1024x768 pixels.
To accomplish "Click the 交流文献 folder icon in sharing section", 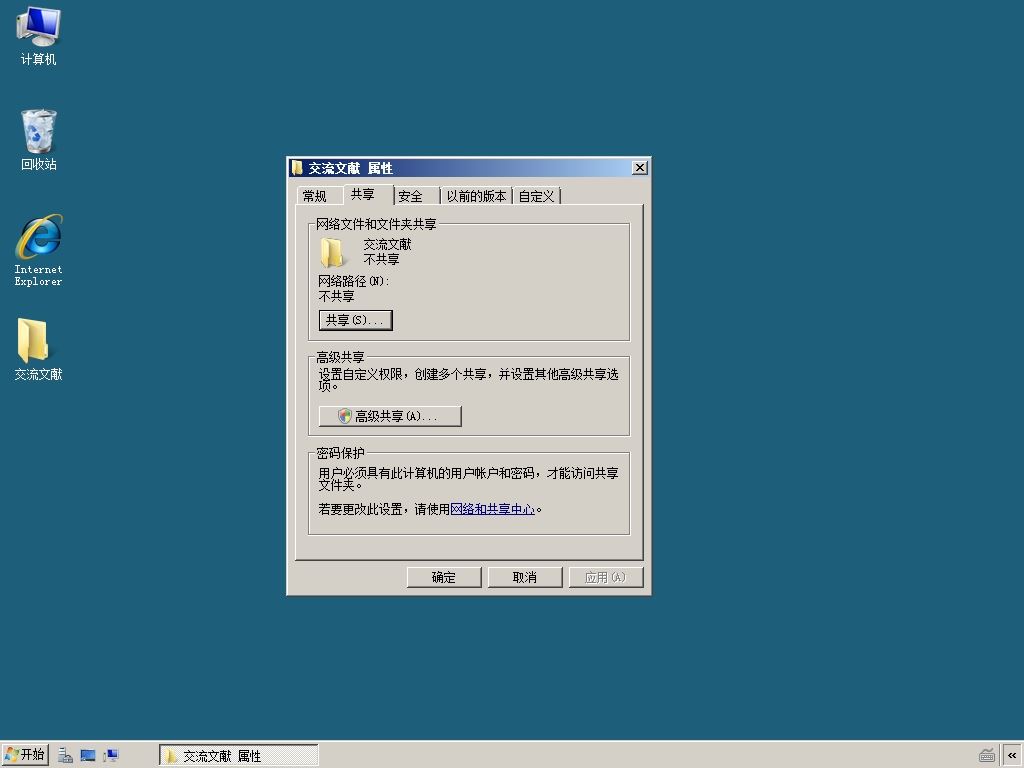I will click(332, 252).
